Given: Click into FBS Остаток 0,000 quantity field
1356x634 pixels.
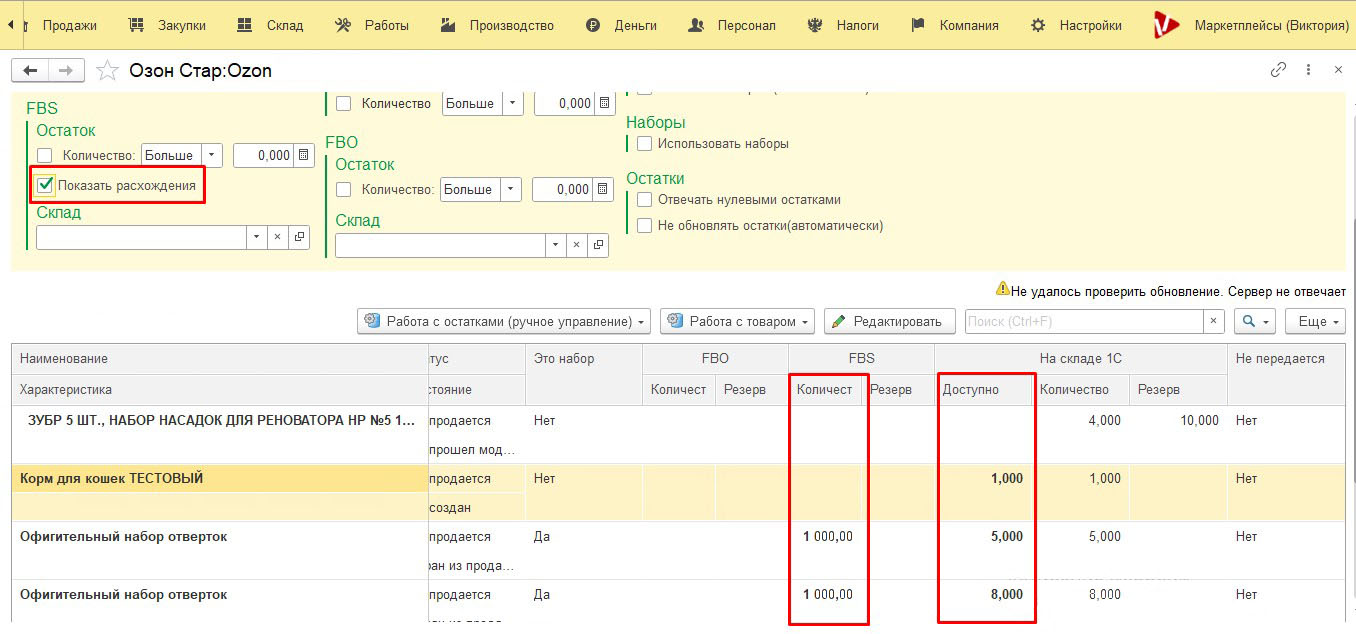Looking at the screenshot, I should pyautogui.click(x=264, y=155).
